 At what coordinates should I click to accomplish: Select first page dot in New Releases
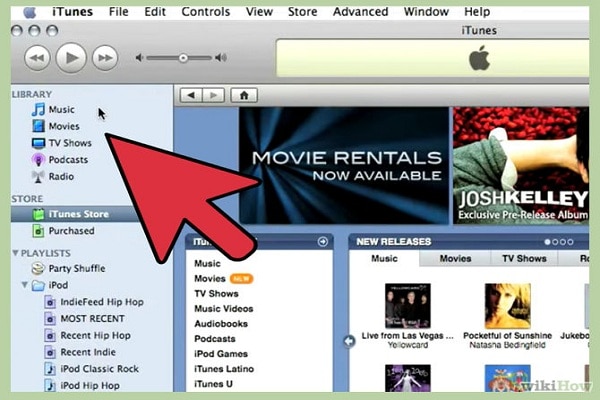click(547, 242)
